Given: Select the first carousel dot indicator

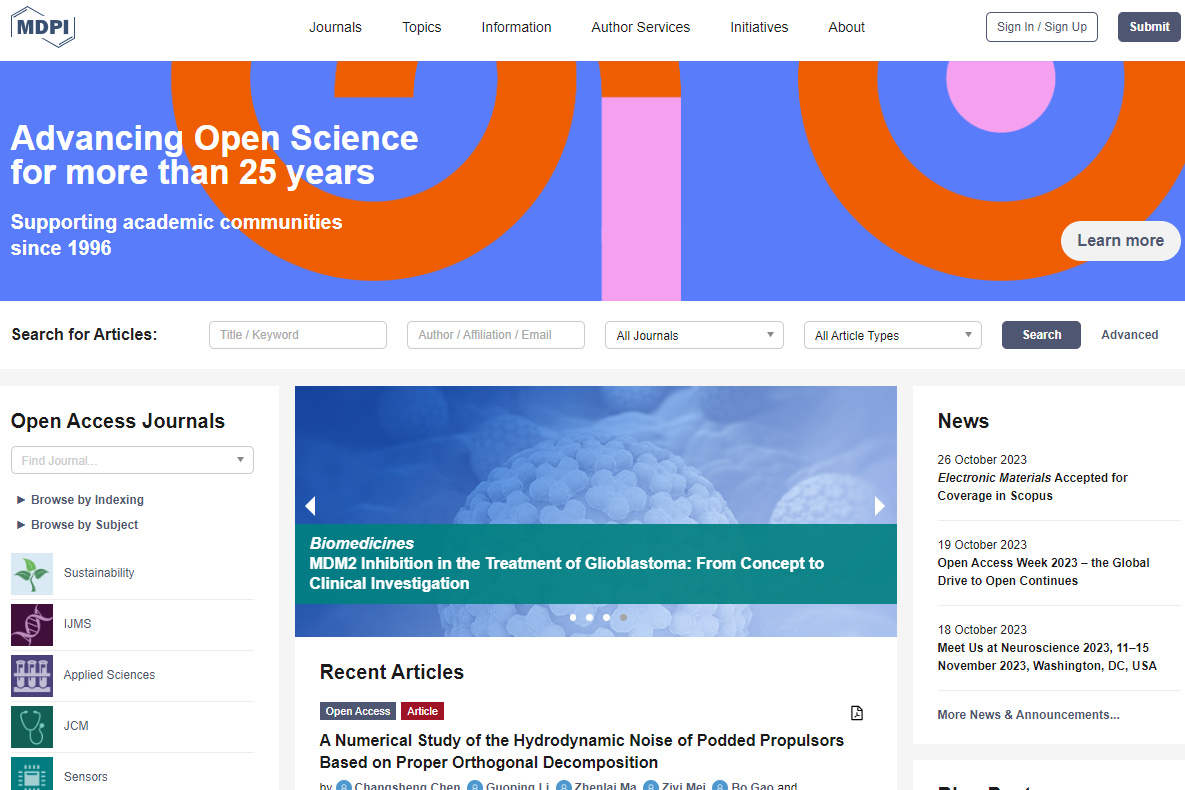Looking at the screenshot, I should click(573, 618).
